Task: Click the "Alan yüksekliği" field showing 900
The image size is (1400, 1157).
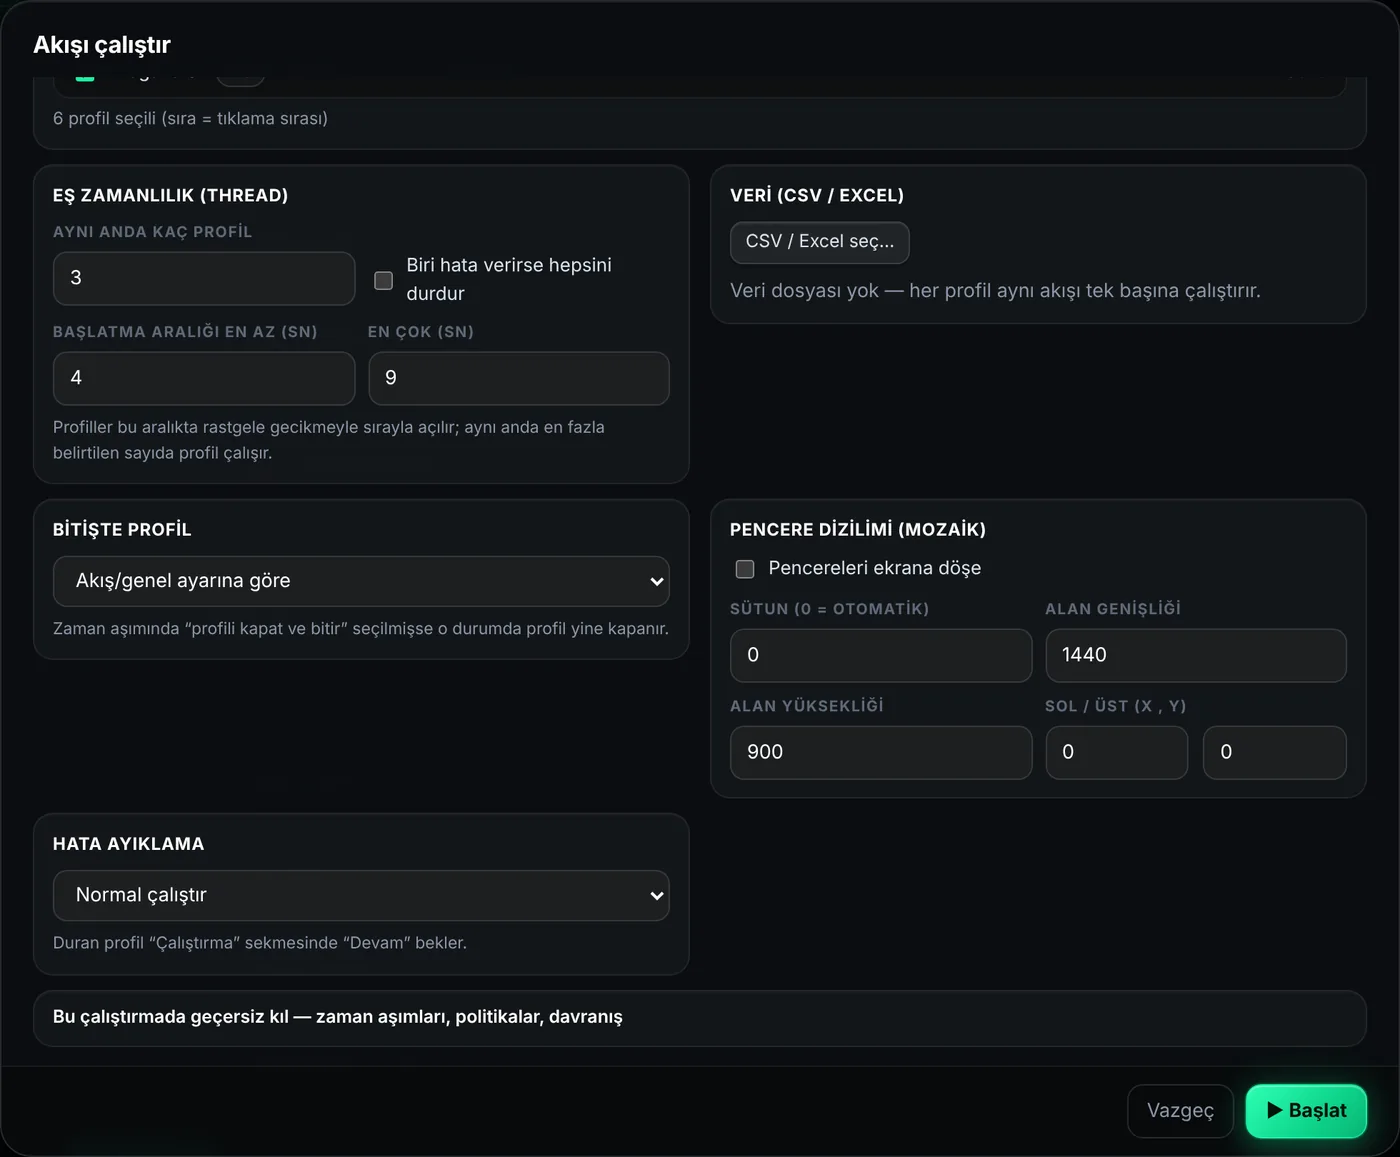Action: (x=881, y=752)
